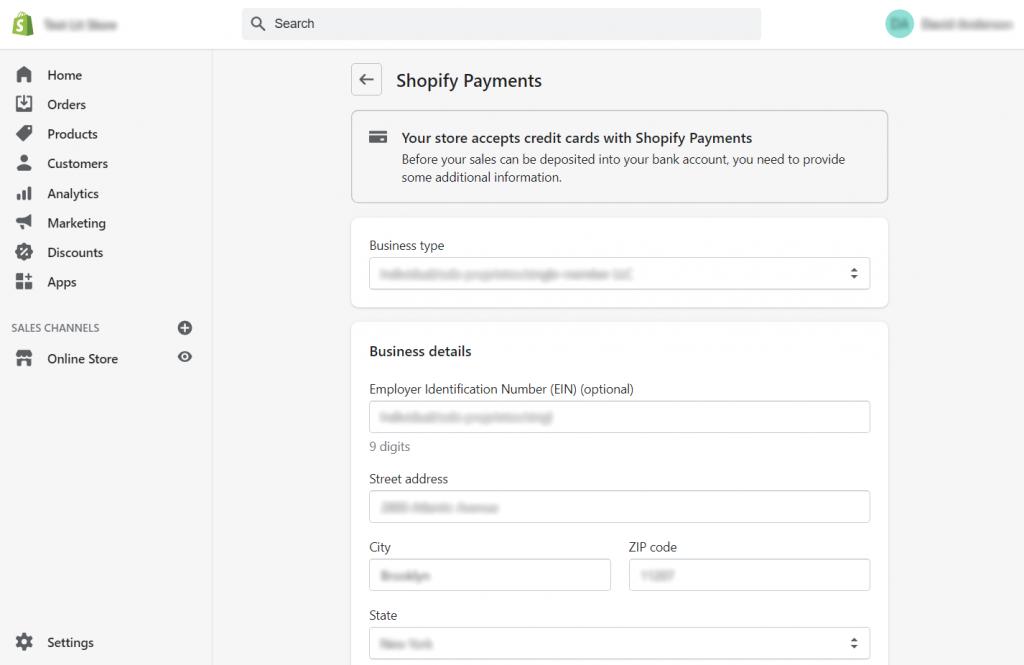View online store via eye icon
This screenshot has height=665, width=1024.
click(184, 357)
